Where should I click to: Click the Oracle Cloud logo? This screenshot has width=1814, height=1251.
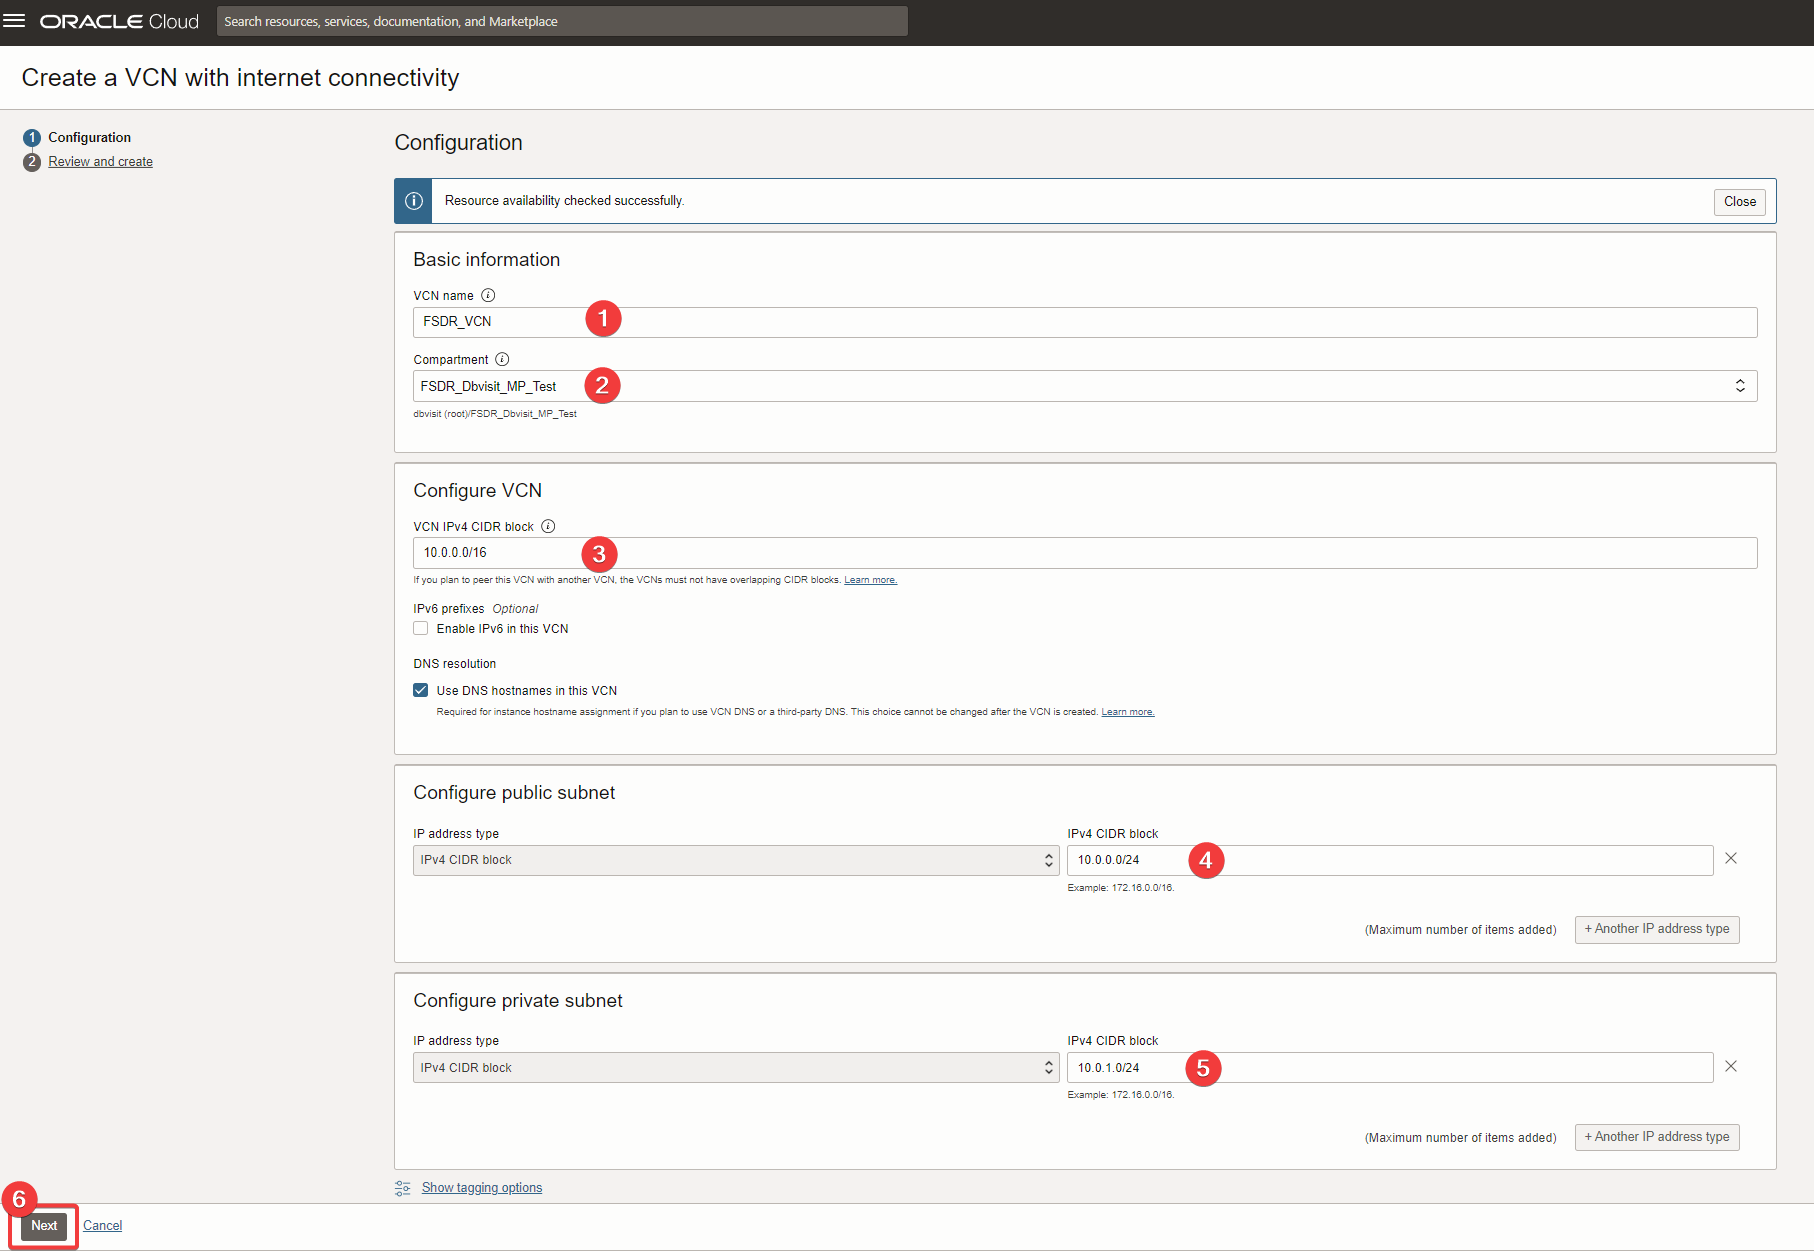click(119, 21)
